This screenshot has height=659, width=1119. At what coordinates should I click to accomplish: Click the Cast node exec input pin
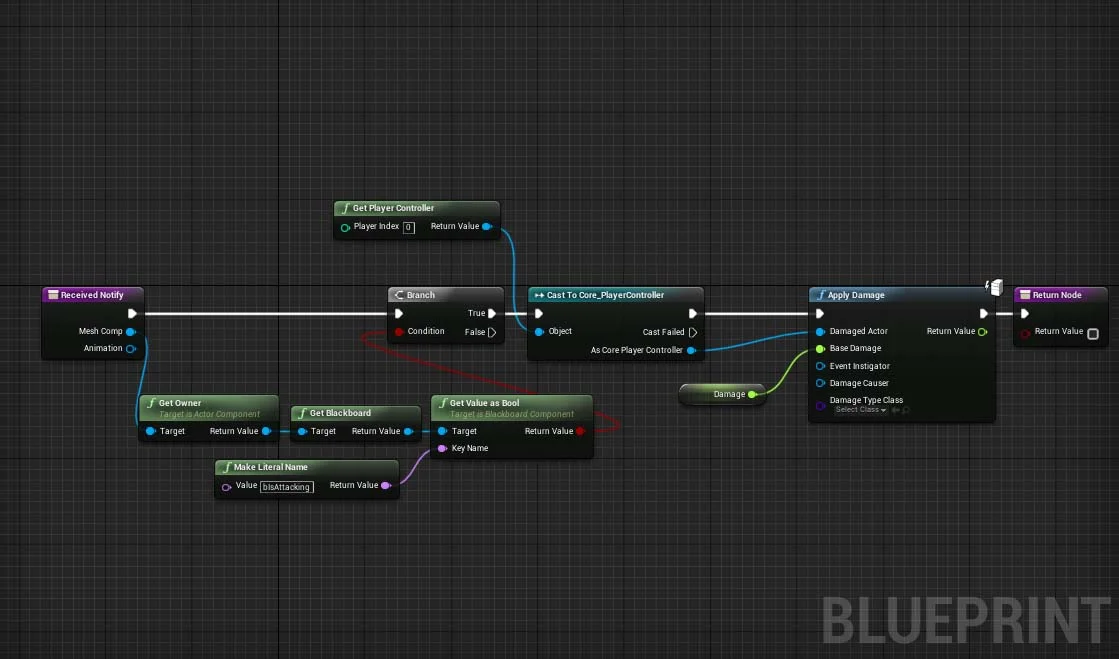point(539,313)
